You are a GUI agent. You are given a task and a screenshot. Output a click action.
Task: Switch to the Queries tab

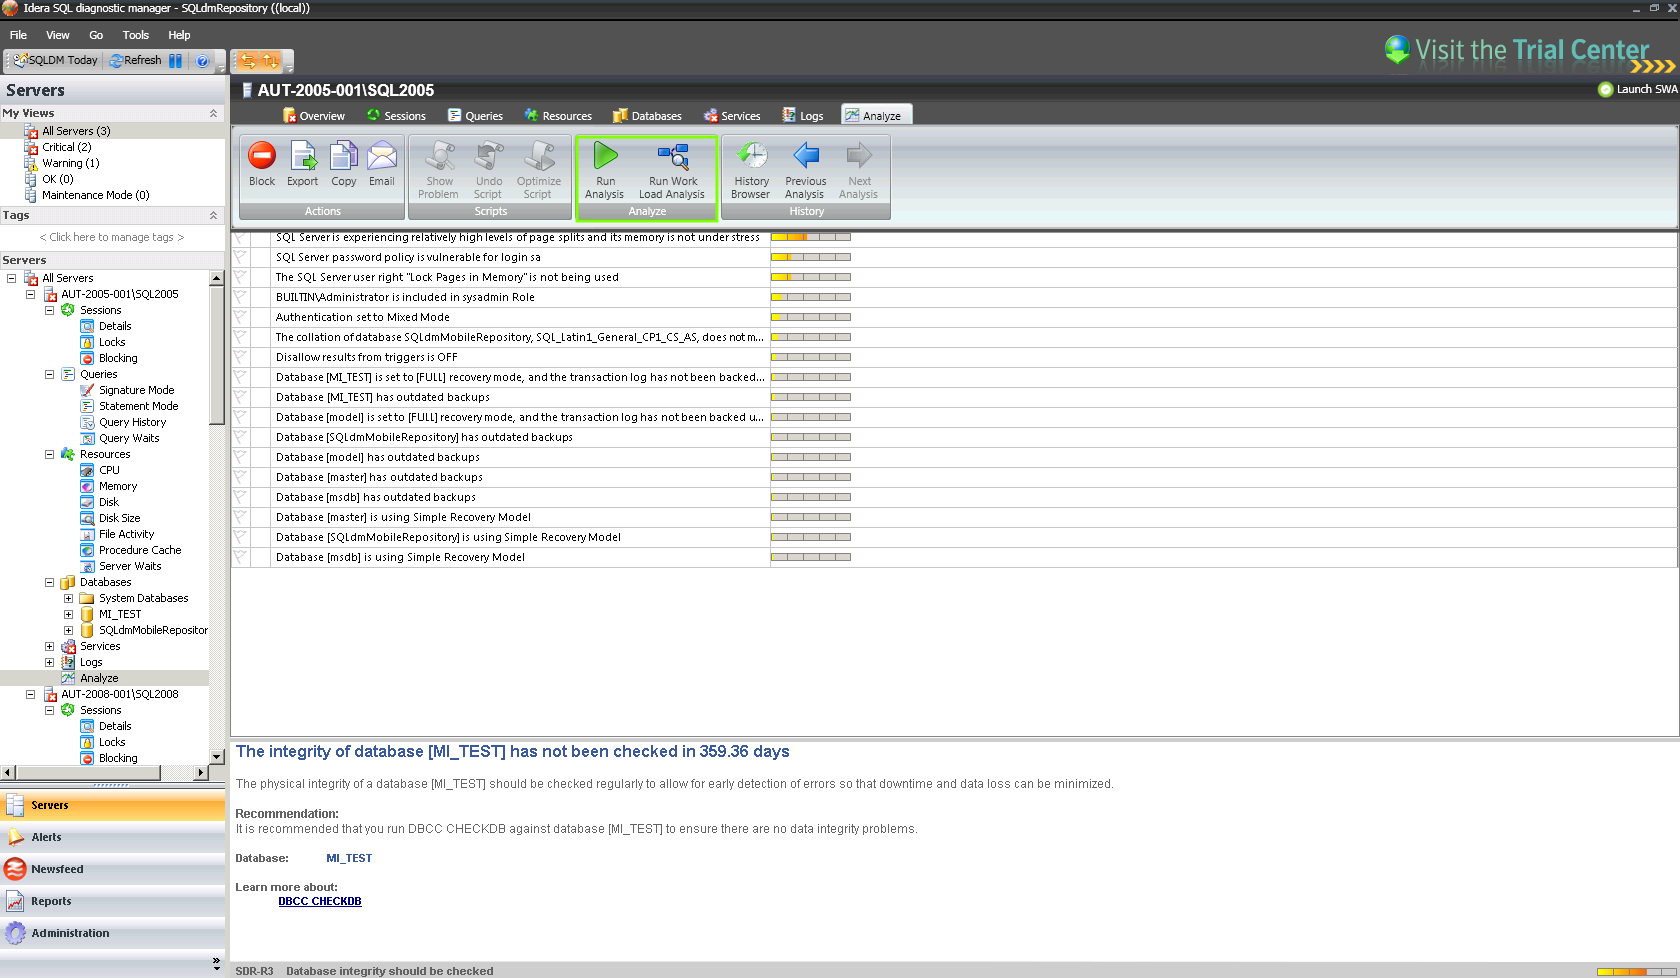tap(475, 116)
